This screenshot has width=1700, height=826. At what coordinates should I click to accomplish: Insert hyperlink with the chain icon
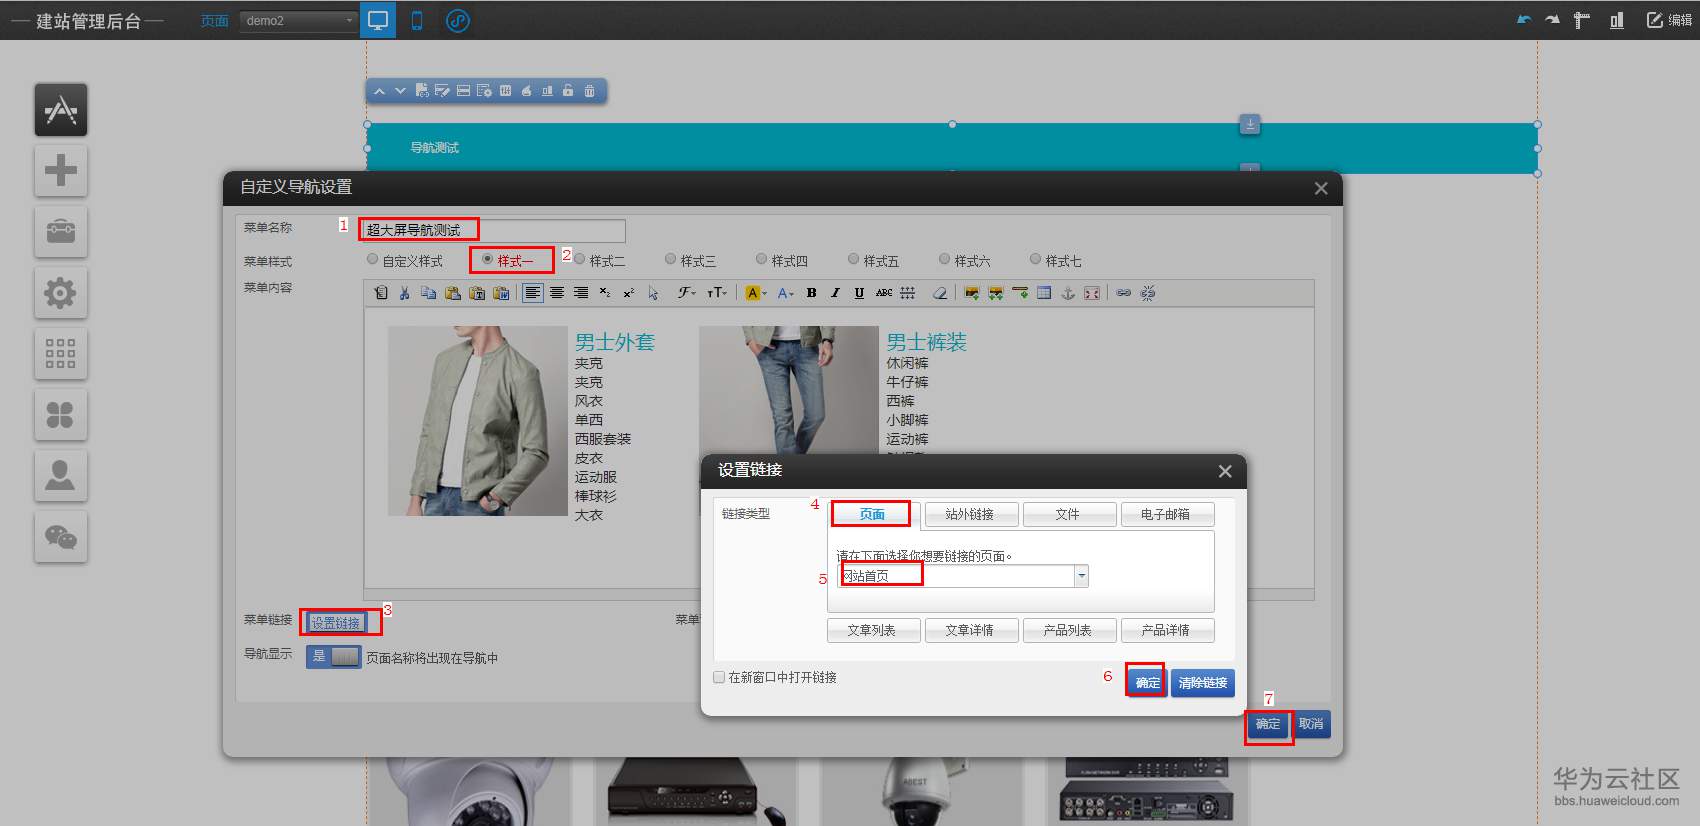pyautogui.click(x=1124, y=293)
